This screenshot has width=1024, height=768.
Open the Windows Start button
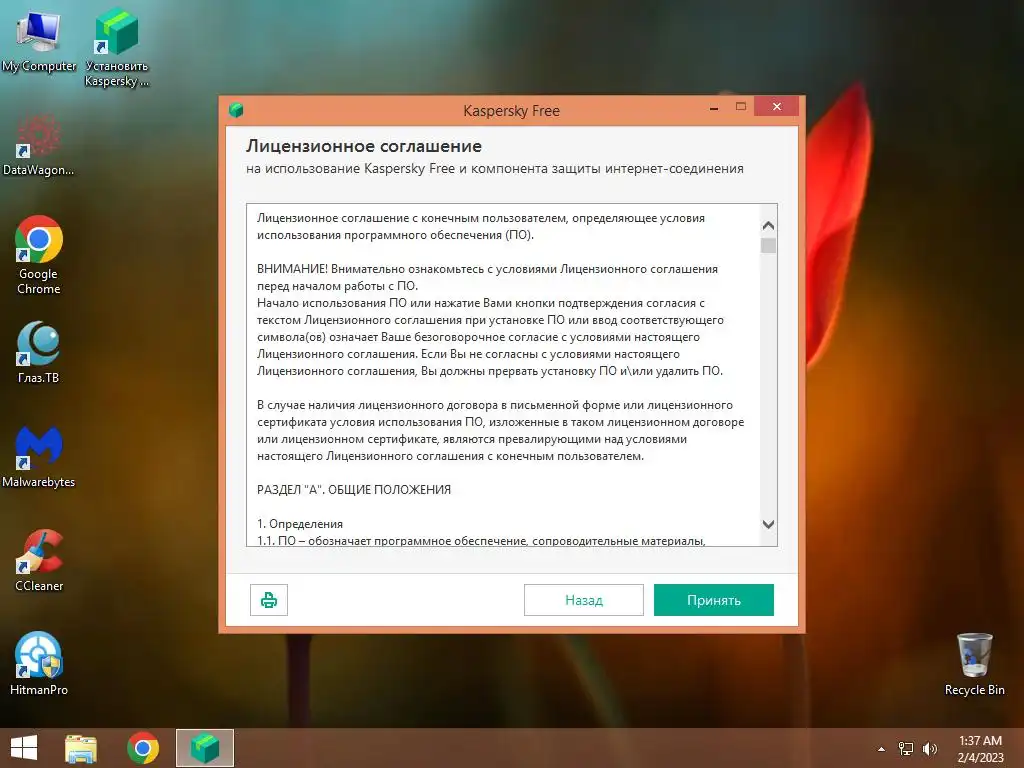click(24, 748)
